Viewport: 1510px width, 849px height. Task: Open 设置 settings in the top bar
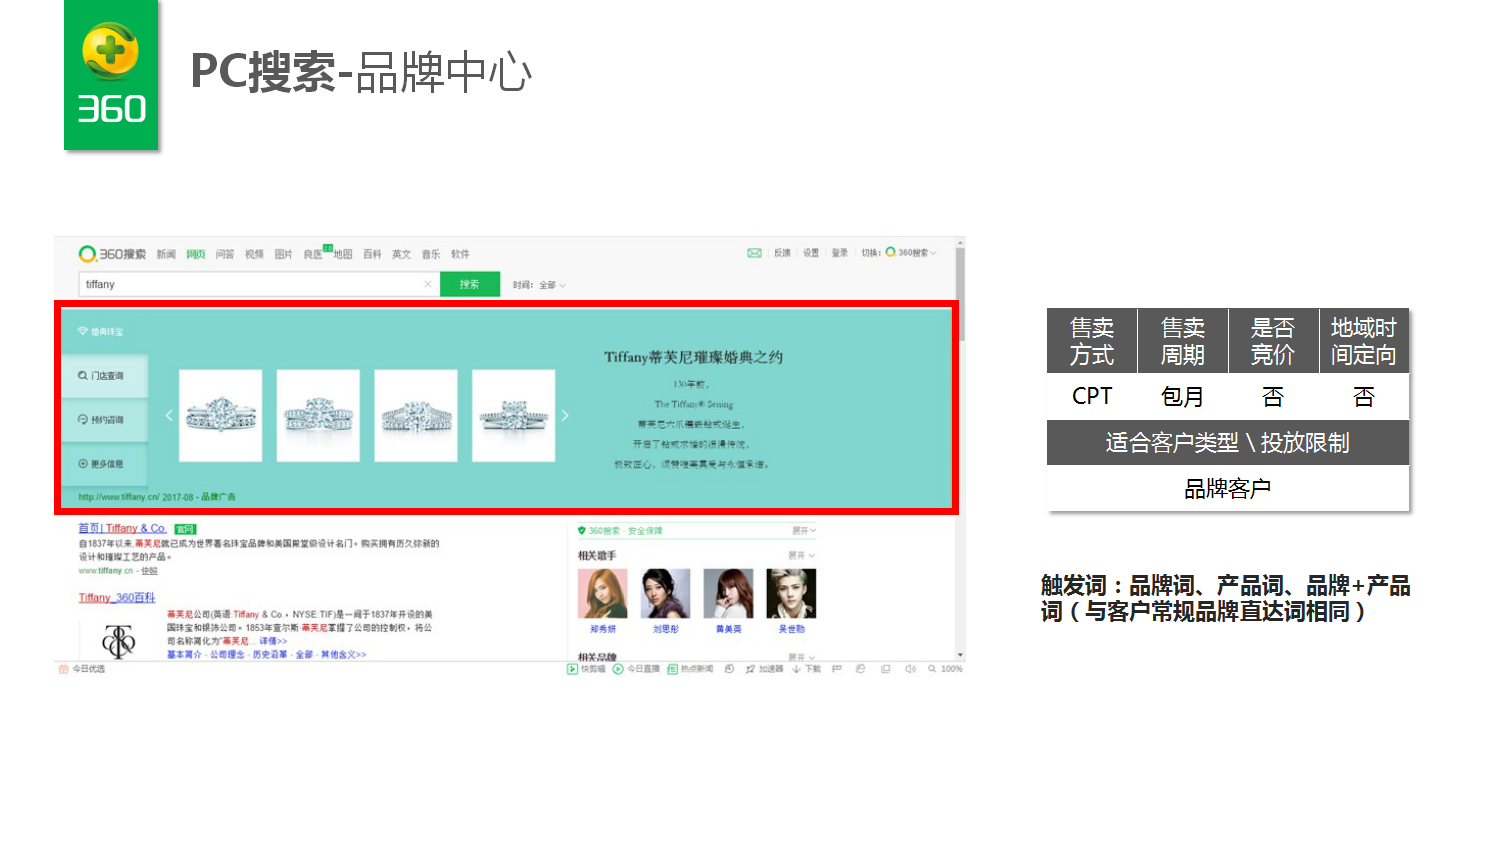tap(811, 253)
